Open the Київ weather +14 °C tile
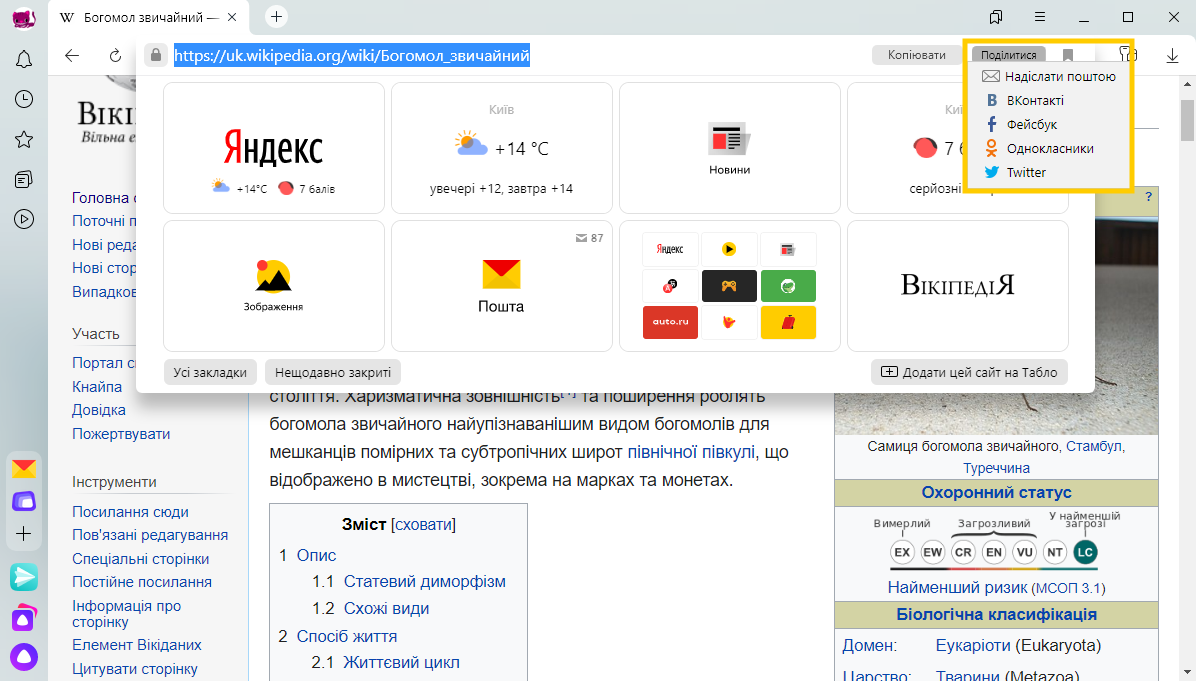This screenshot has height=681, width=1196. (501, 148)
